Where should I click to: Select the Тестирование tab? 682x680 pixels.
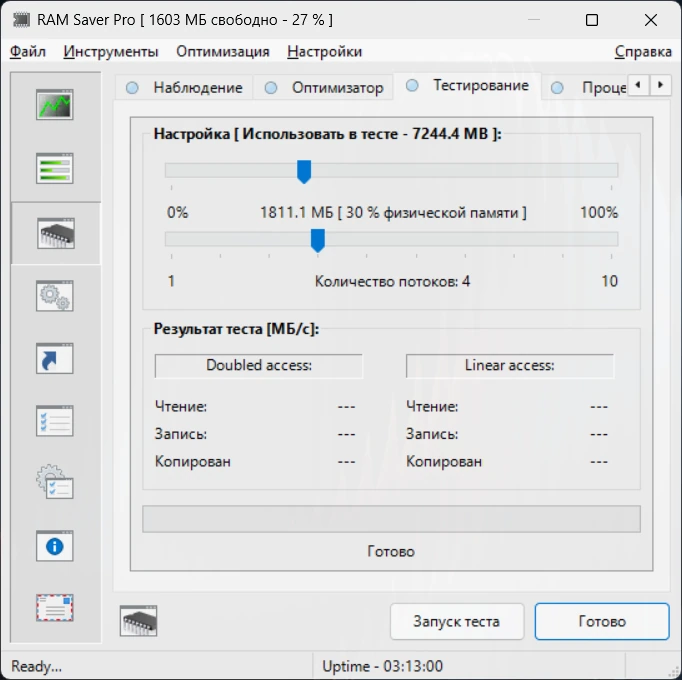[x=467, y=86]
